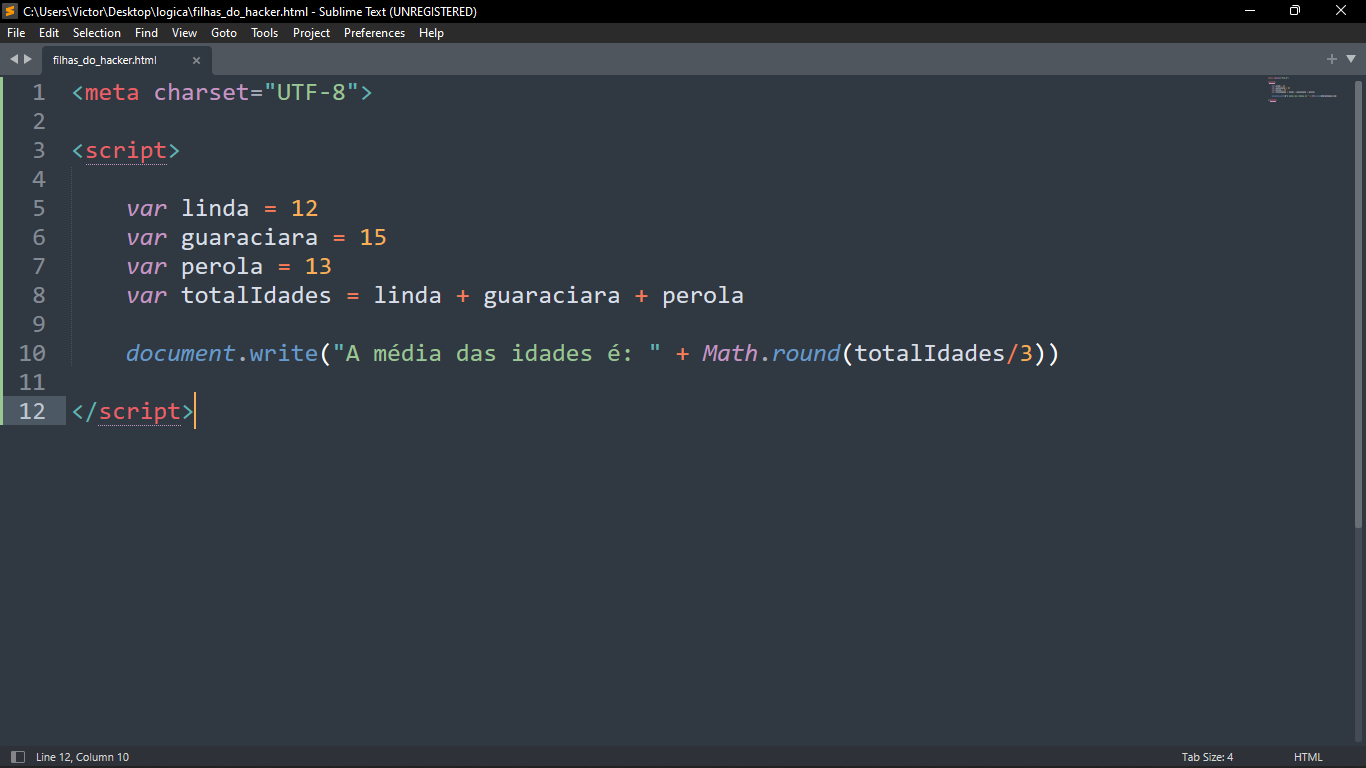Place cursor on closing script tag
Screen dimensions: 1366x768
(x=133, y=411)
